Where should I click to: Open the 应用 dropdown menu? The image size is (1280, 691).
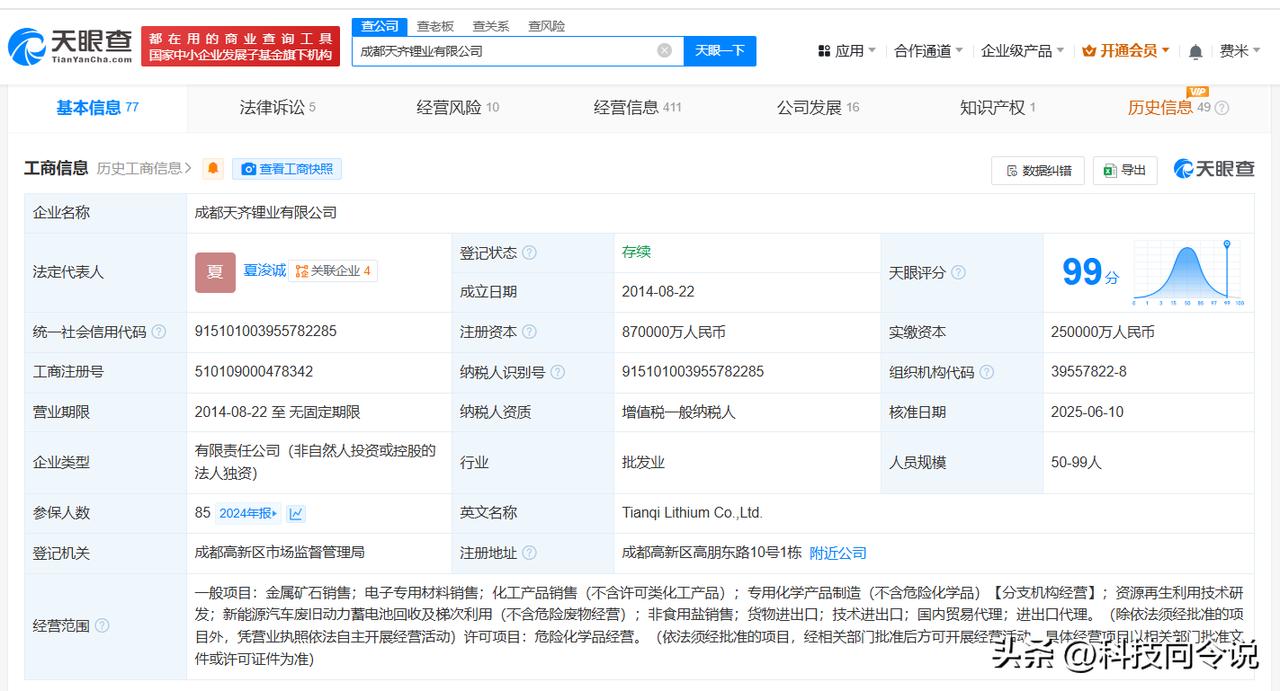coord(846,51)
